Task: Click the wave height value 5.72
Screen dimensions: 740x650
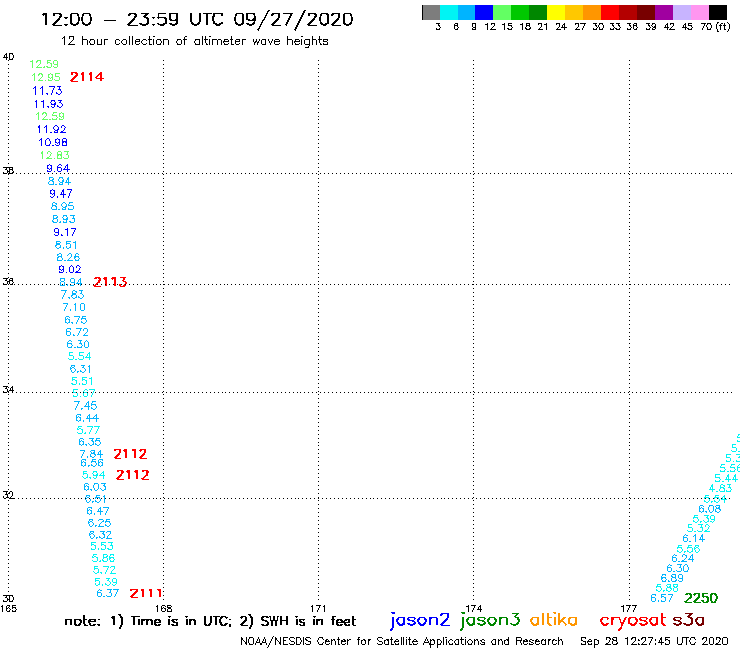Action: [104, 570]
